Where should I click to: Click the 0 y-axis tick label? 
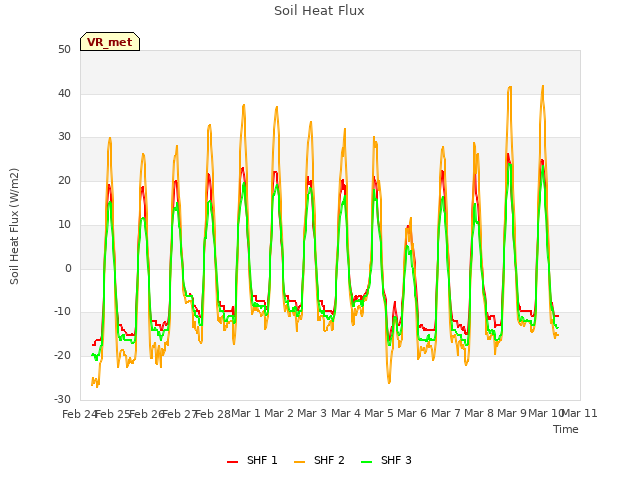[68, 269]
